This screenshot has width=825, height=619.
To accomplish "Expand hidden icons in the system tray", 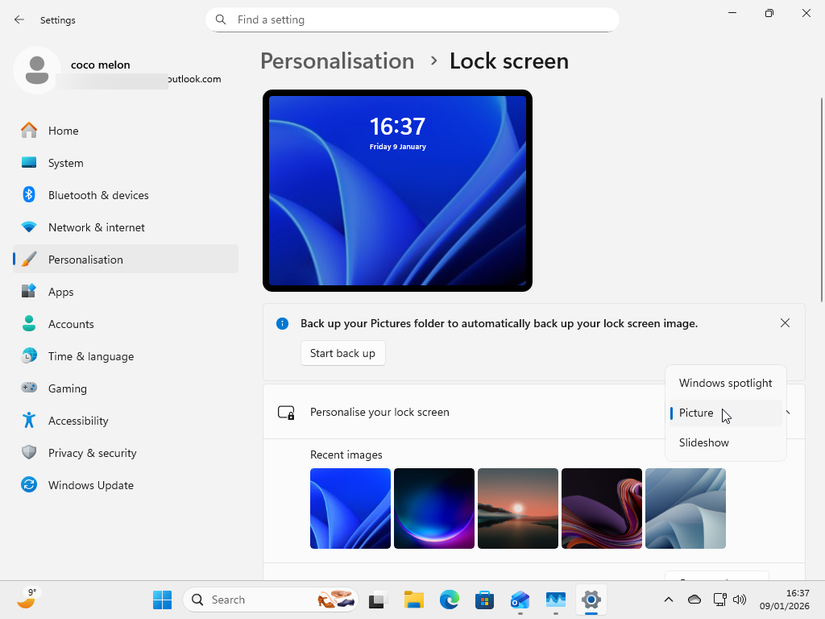I will point(668,600).
